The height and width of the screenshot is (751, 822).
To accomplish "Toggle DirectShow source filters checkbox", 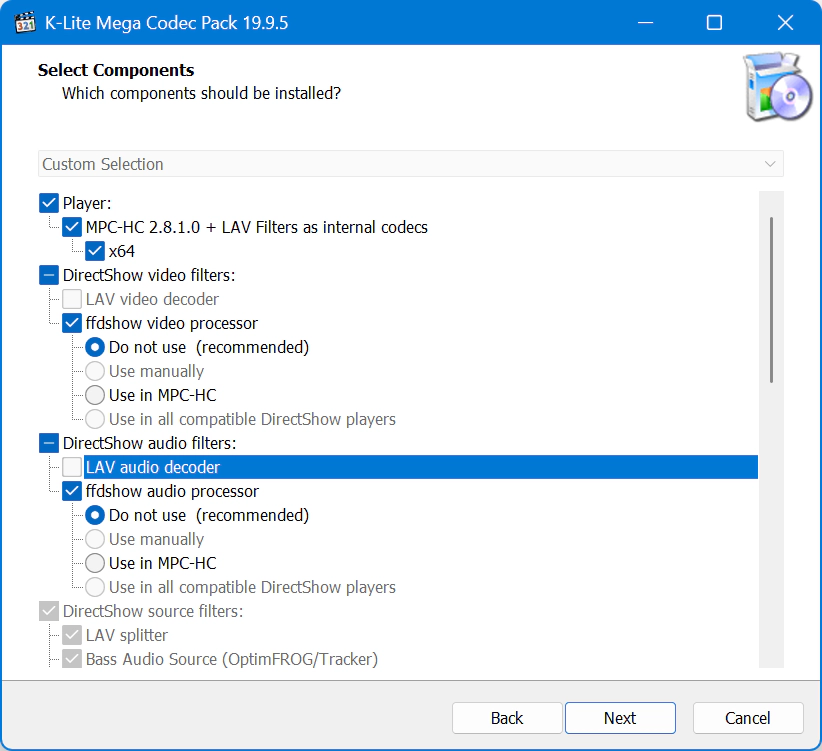I will point(49,612).
